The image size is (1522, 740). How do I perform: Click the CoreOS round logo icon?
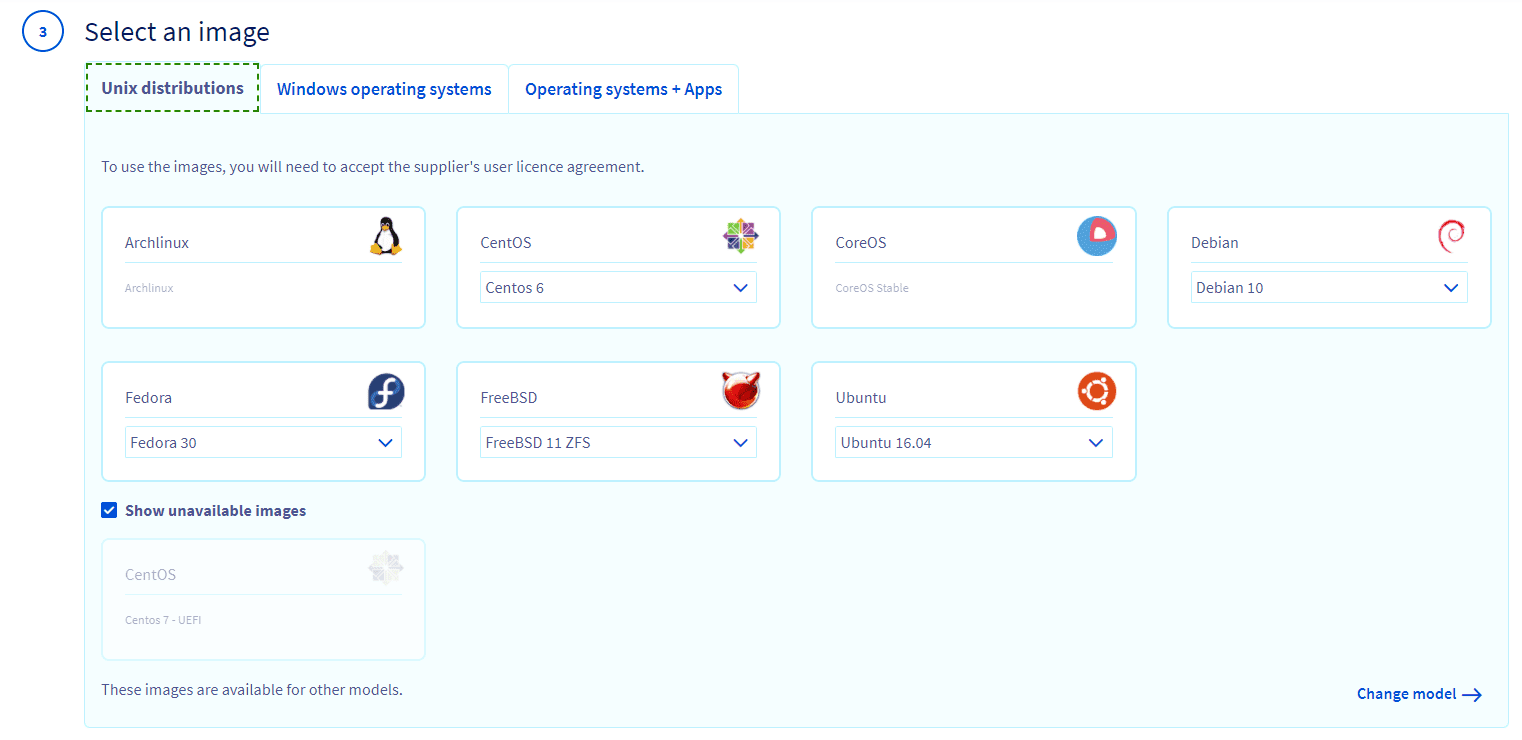click(x=1096, y=236)
